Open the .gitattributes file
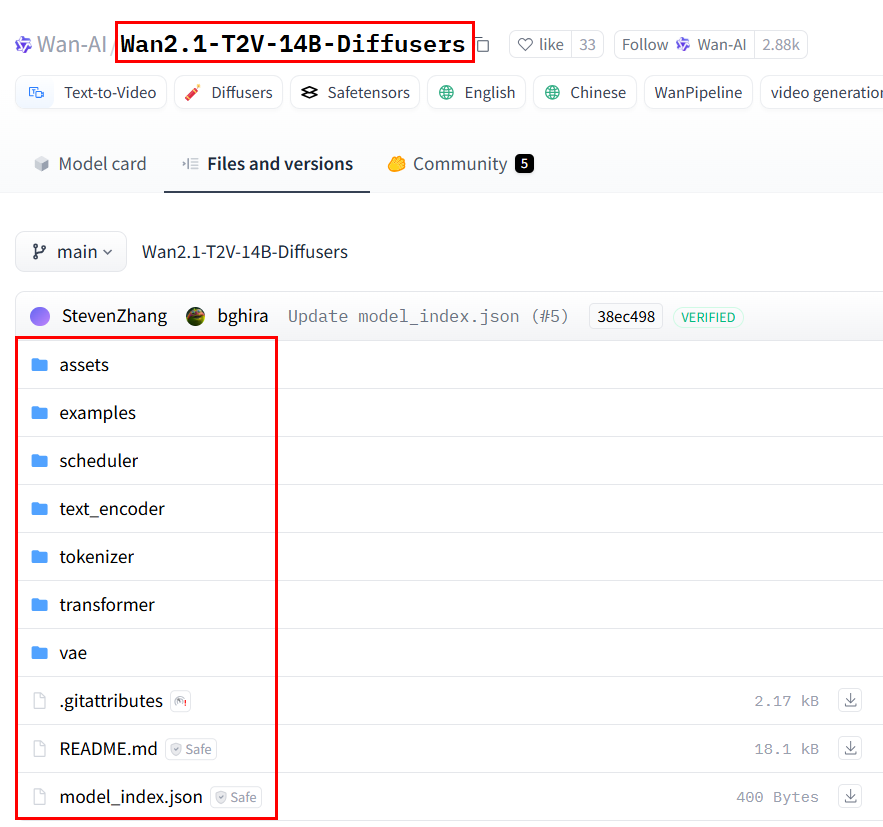The height and width of the screenshot is (827, 883). [x=111, y=701]
